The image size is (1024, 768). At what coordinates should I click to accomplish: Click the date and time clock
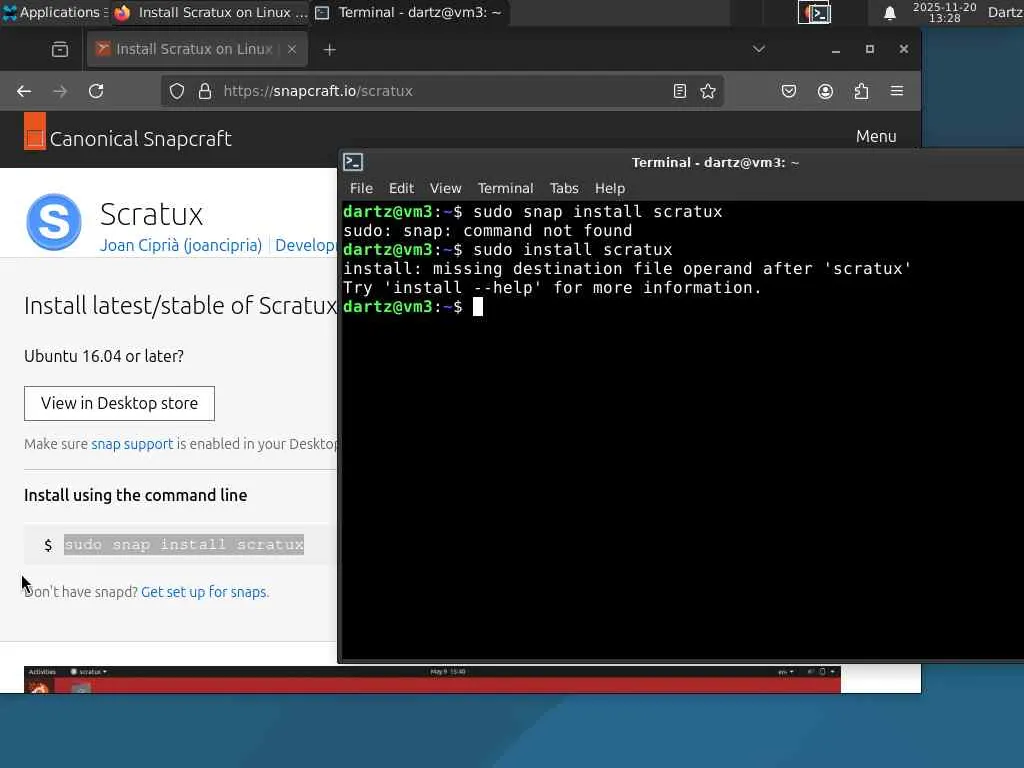click(x=944, y=12)
